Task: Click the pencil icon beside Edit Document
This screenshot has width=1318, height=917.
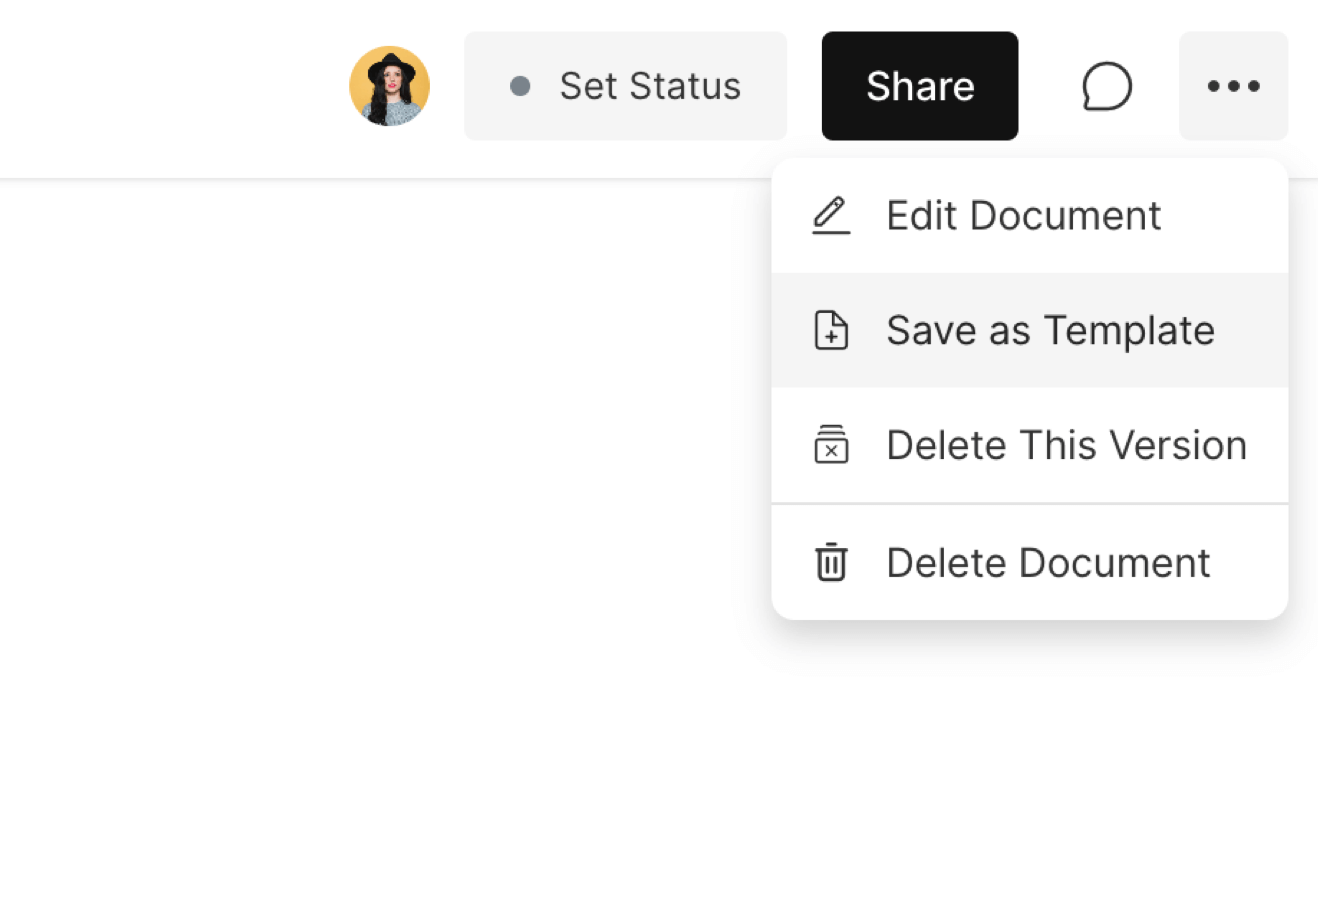Action: pyautogui.click(x=830, y=216)
